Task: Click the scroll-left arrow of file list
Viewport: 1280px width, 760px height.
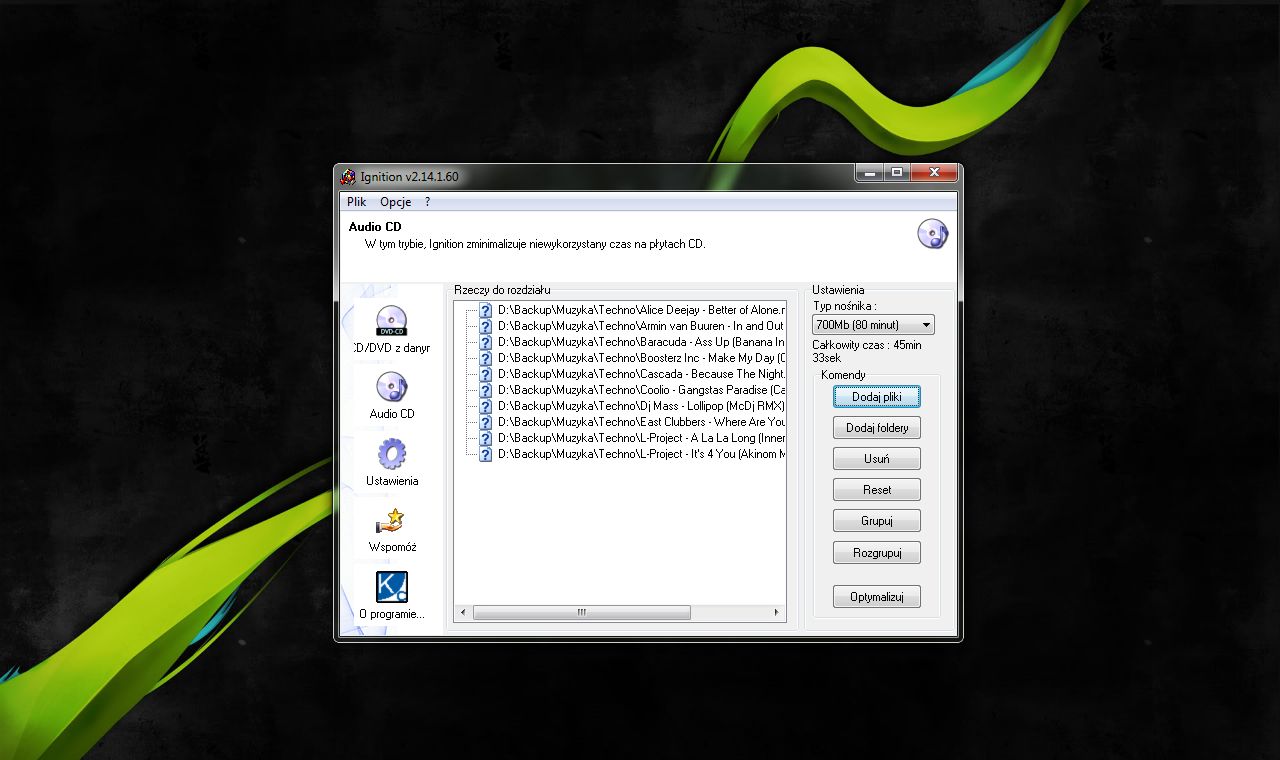Action: pyautogui.click(x=462, y=612)
